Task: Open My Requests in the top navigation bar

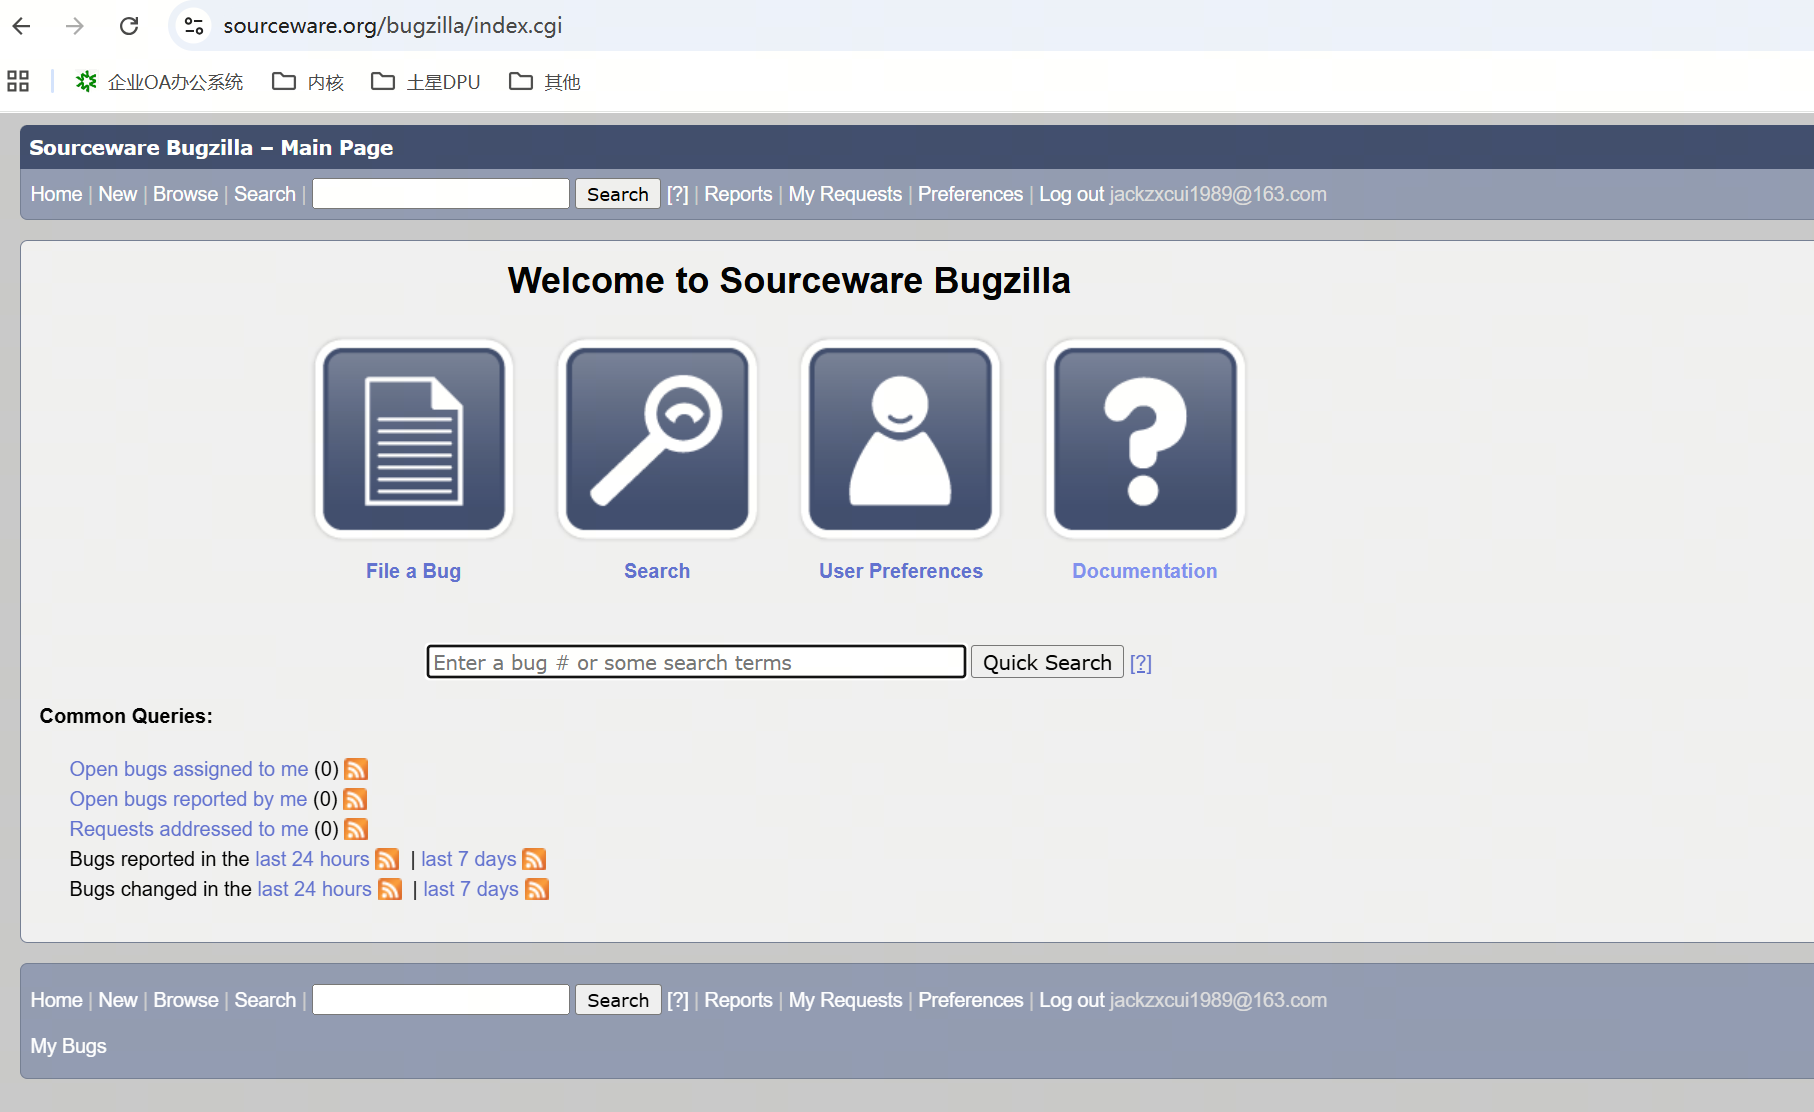Action: (x=845, y=194)
